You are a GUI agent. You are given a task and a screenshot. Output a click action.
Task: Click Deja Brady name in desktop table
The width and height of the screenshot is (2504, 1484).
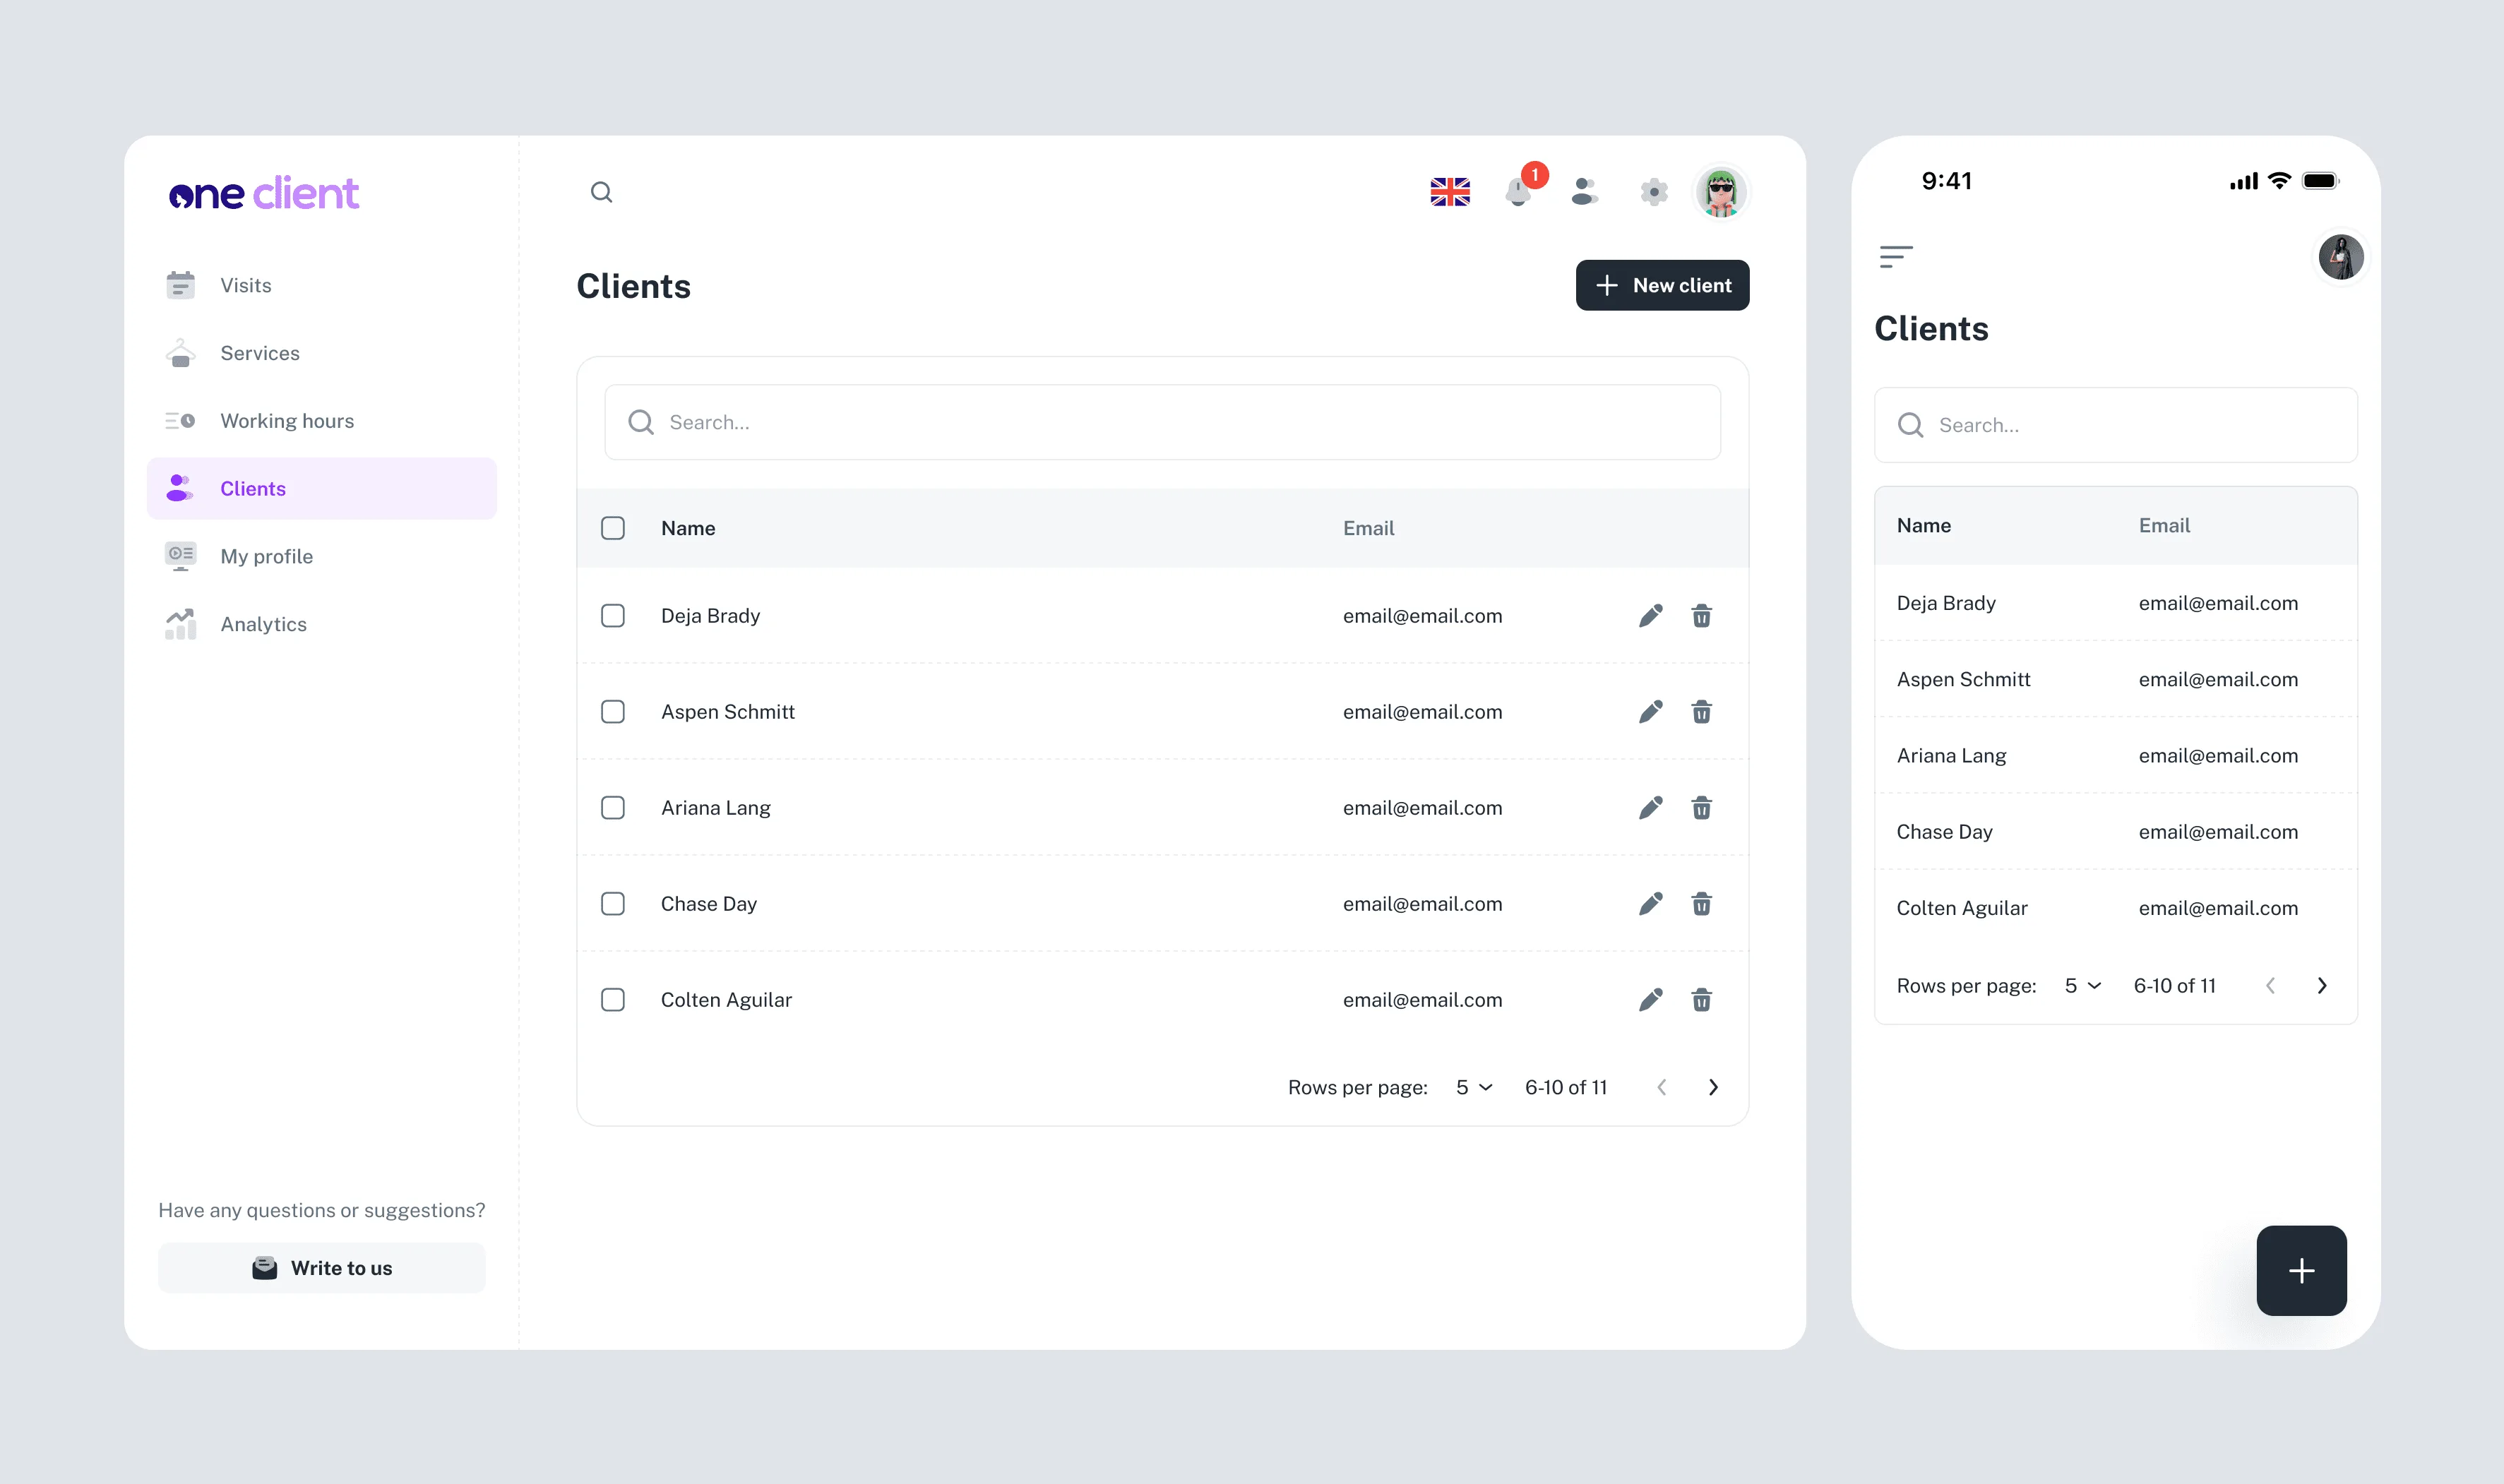(710, 615)
